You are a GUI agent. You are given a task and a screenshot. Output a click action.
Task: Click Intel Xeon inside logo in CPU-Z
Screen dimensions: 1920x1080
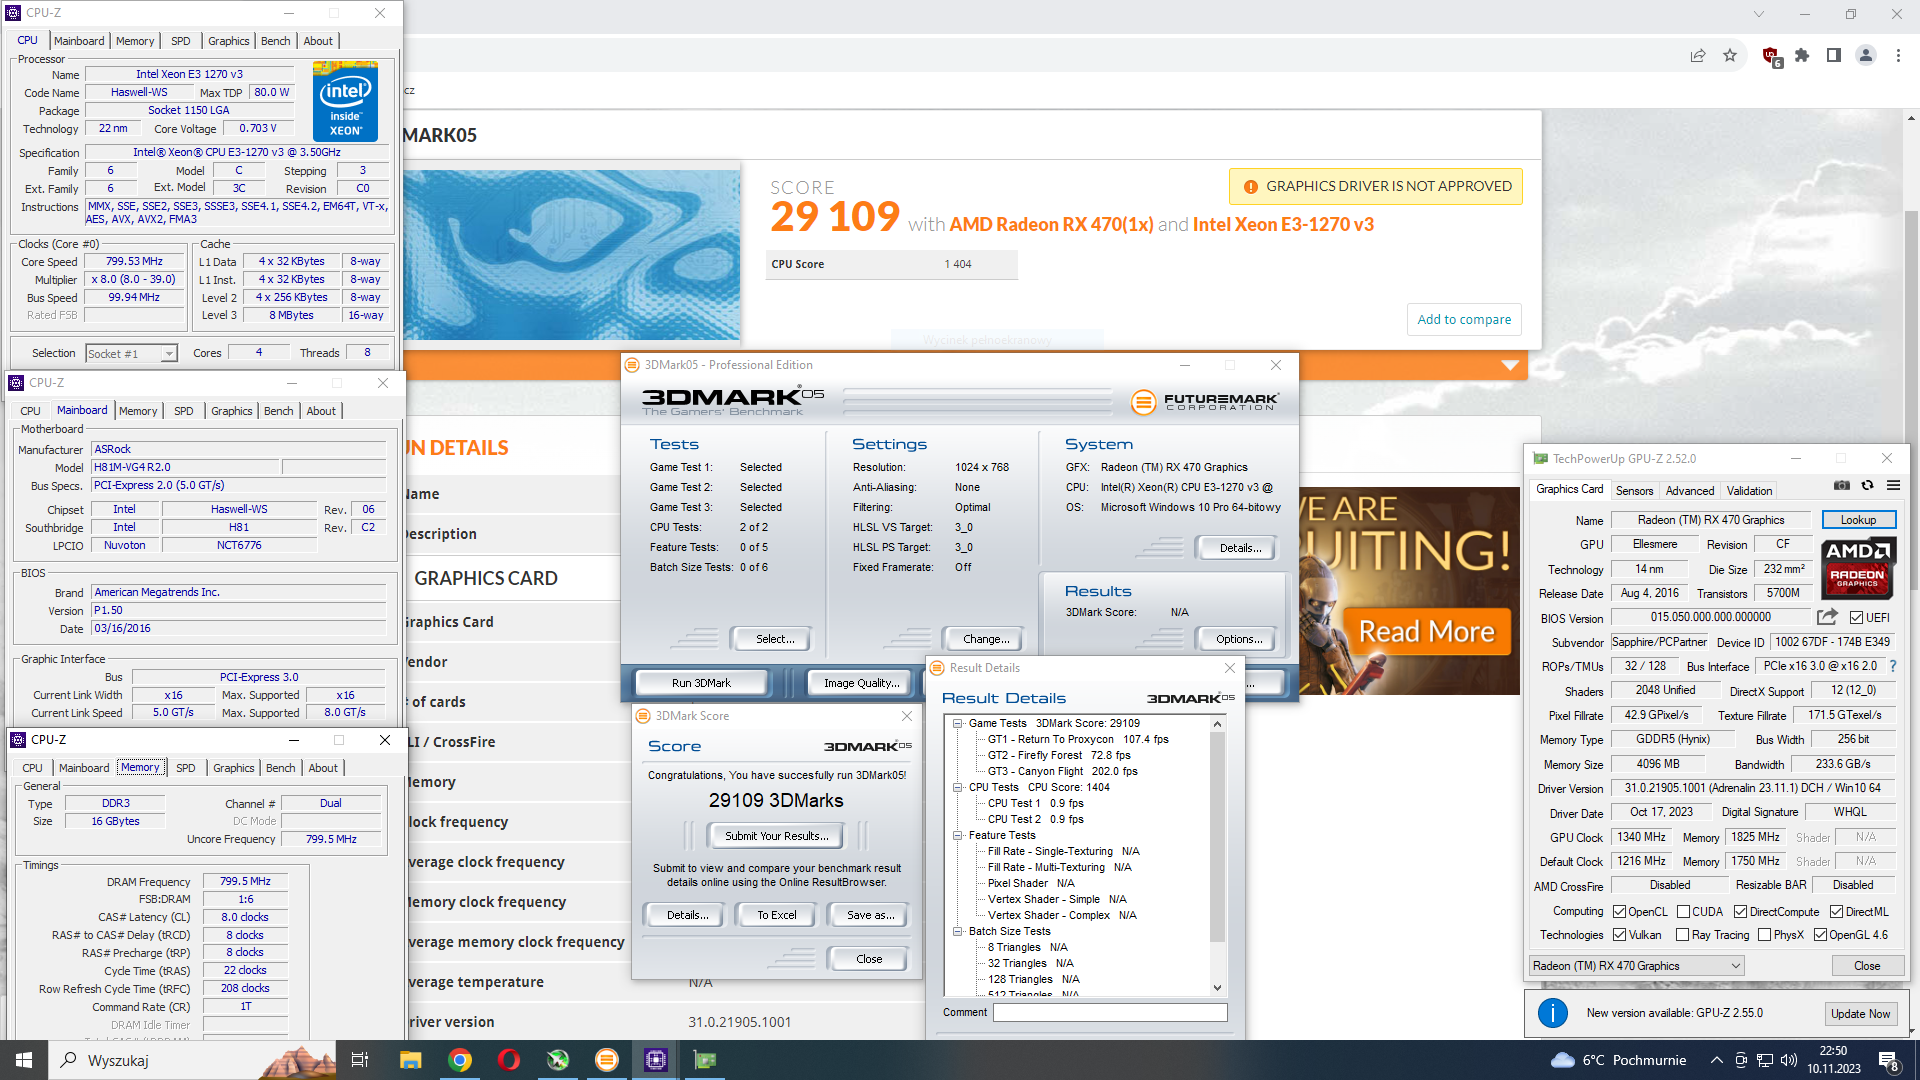point(345,101)
